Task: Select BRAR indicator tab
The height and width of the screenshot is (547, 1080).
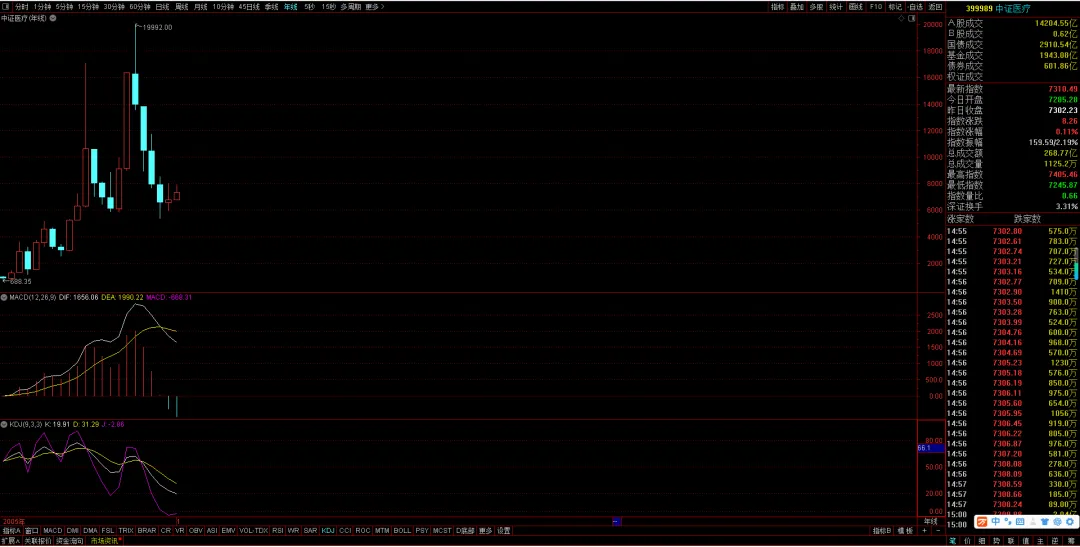Action: (x=147, y=530)
